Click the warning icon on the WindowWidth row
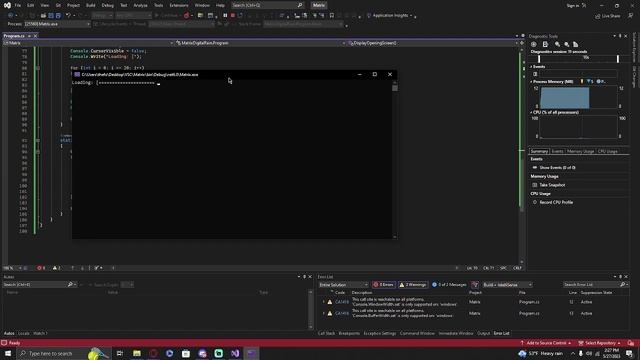640x360 pixels. coord(330,302)
